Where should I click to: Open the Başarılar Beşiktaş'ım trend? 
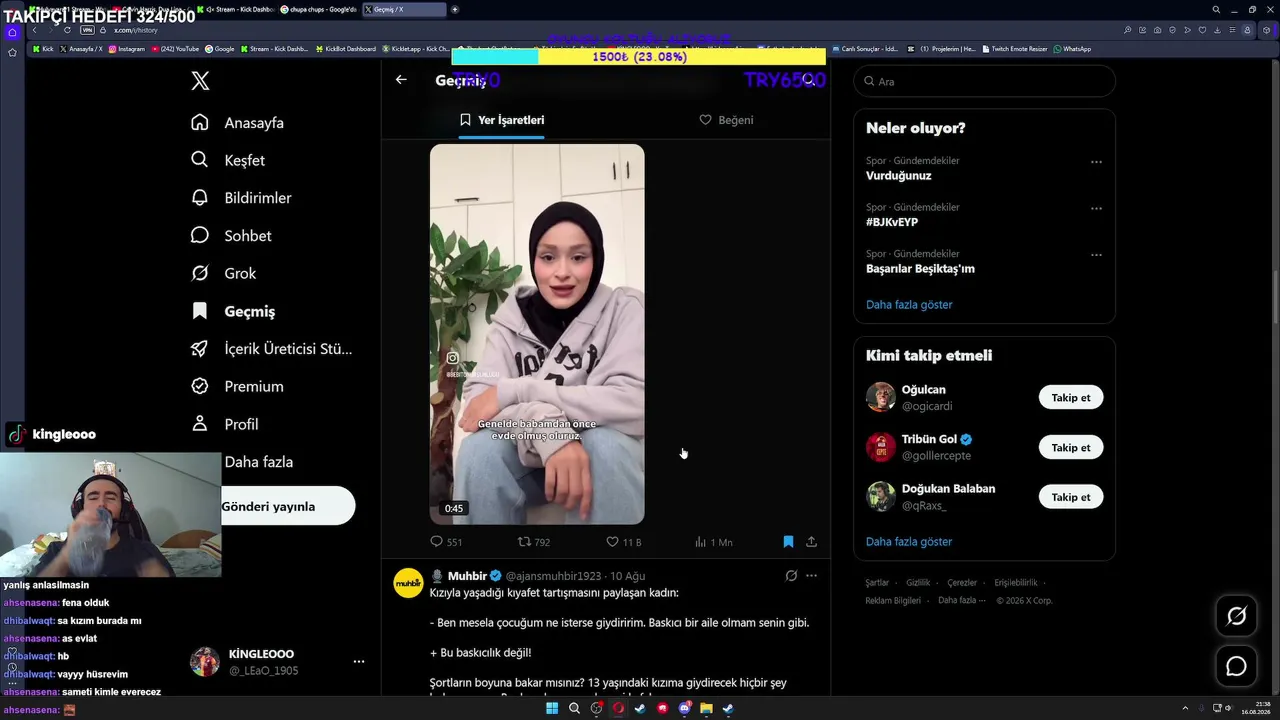[x=920, y=269]
